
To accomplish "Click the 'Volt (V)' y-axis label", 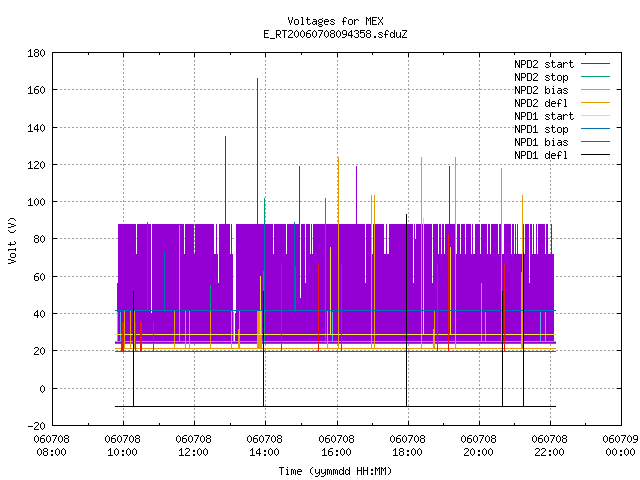I will coord(13,240).
